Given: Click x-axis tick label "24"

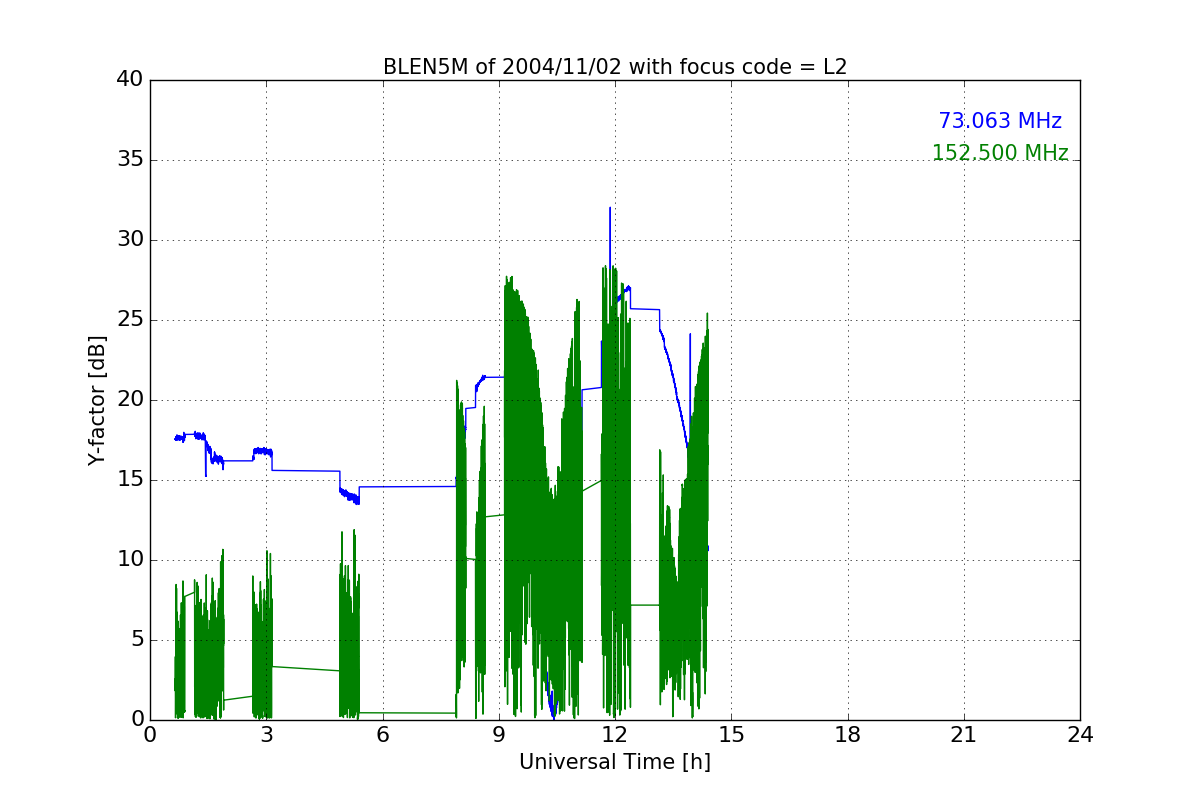Looking at the screenshot, I should 1080,735.
